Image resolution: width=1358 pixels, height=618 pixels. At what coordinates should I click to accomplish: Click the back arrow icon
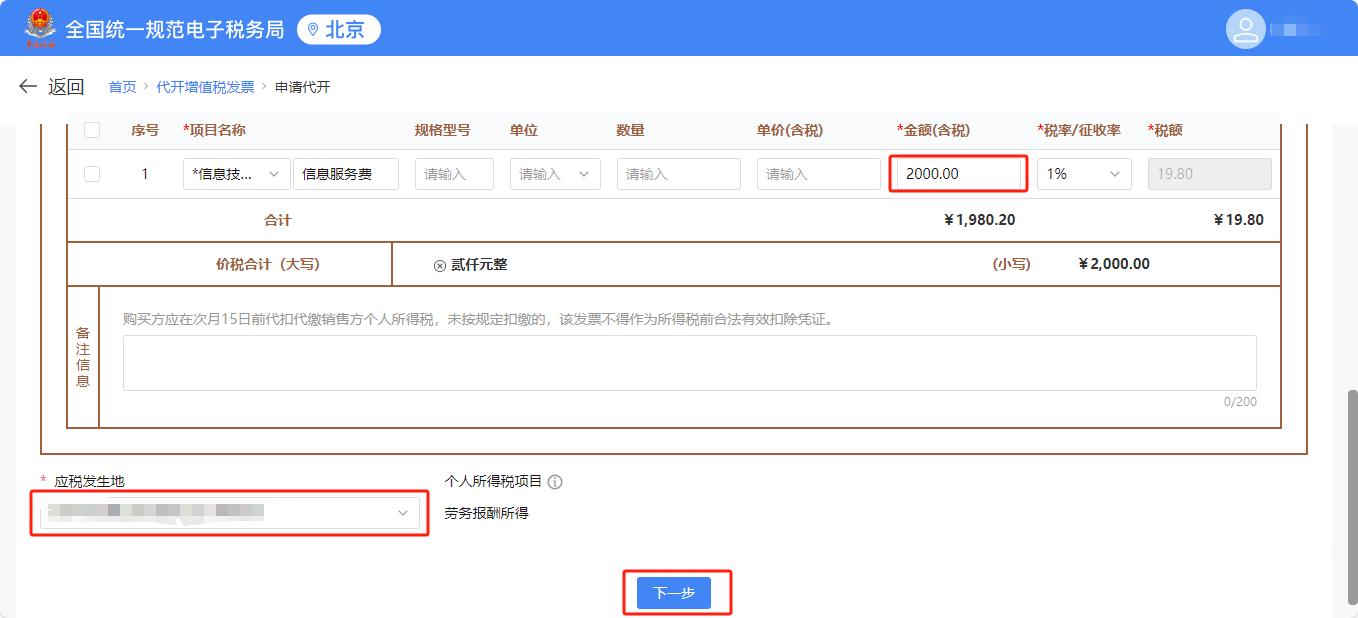tap(28, 87)
